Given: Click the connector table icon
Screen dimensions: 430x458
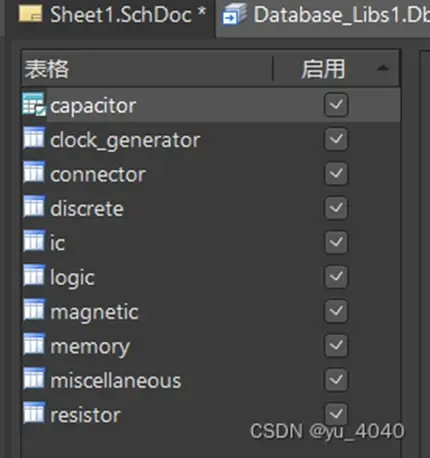Looking at the screenshot, I should point(34,173).
